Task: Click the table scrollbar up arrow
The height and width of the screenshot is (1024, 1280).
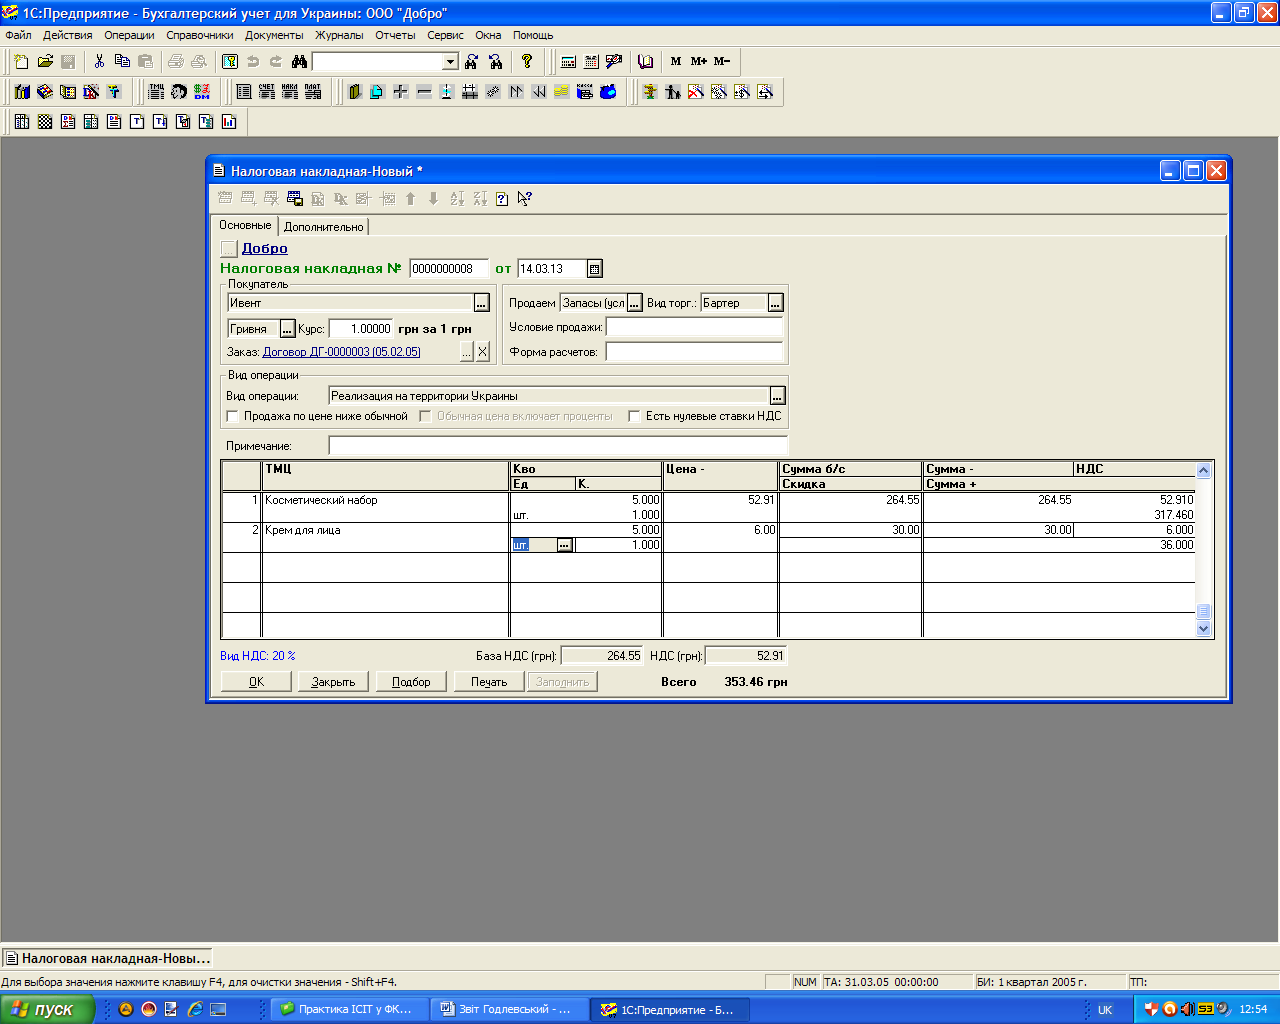Action: pos(1204,470)
